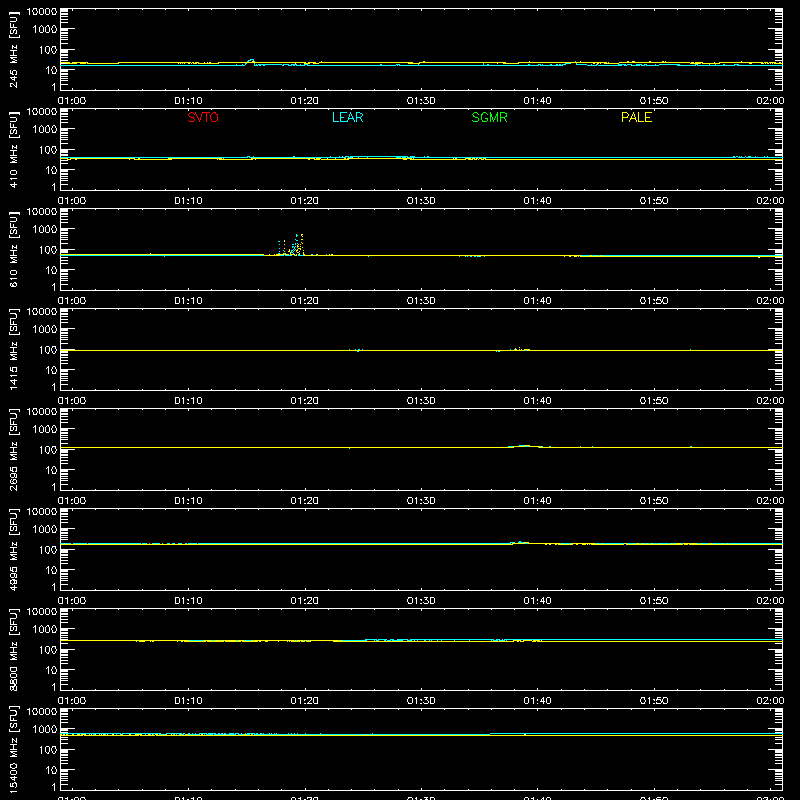Click the 10000 y-axis label of 245 MHz plot
This screenshot has width=800, height=800.
pyautogui.click(x=42, y=12)
